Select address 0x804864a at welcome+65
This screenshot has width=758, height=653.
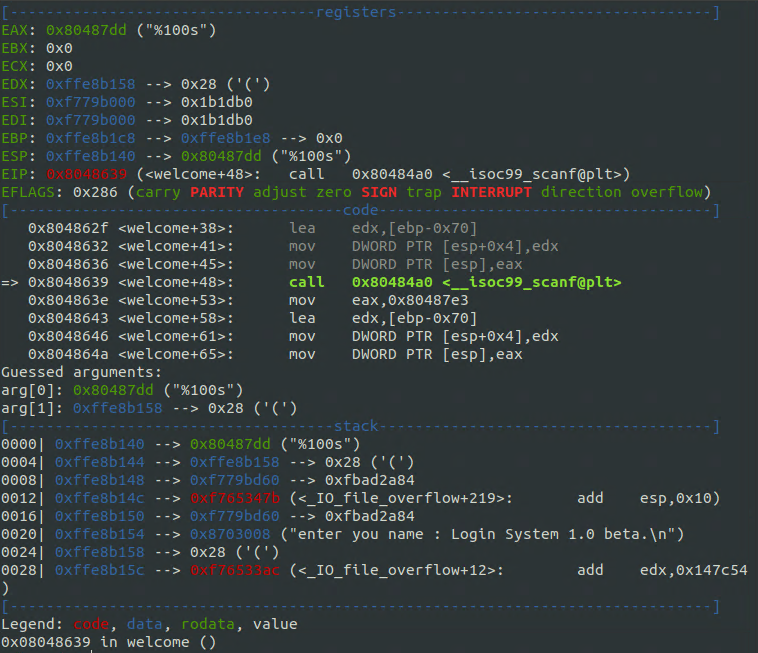[x=68, y=354]
